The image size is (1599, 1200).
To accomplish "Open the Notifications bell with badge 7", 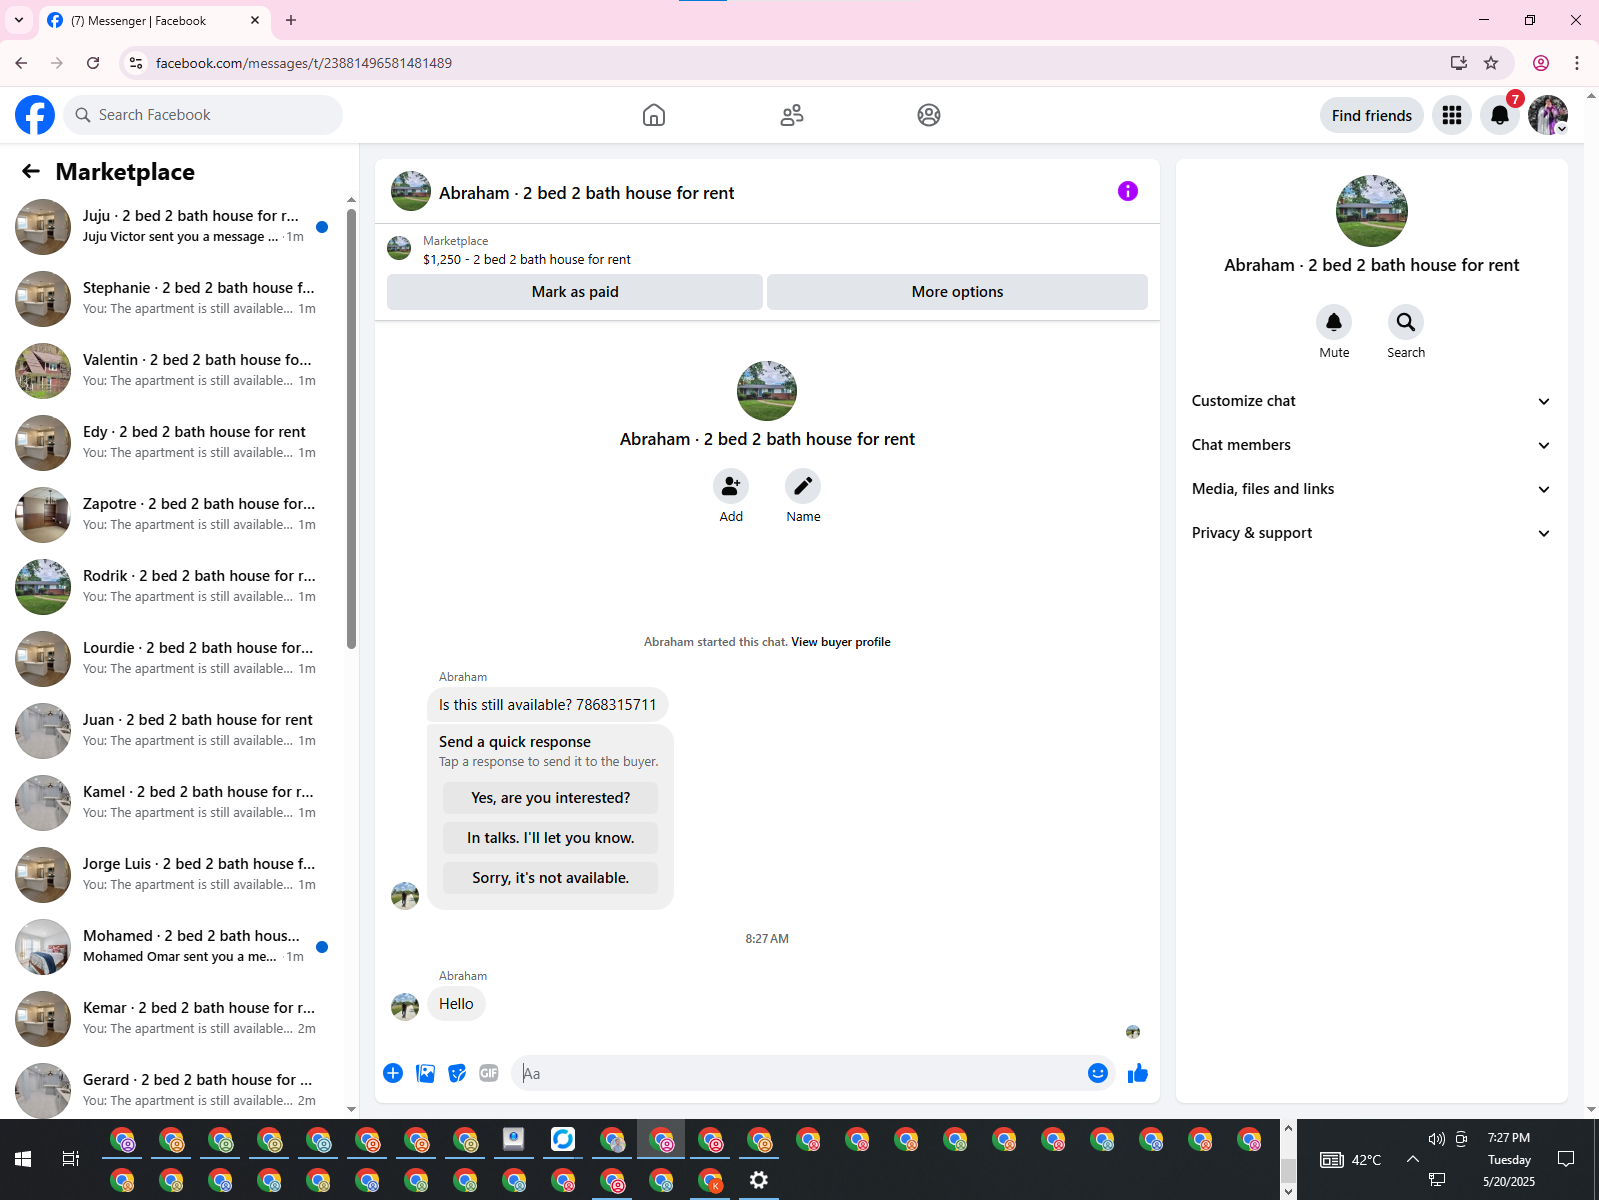I will pos(1500,115).
